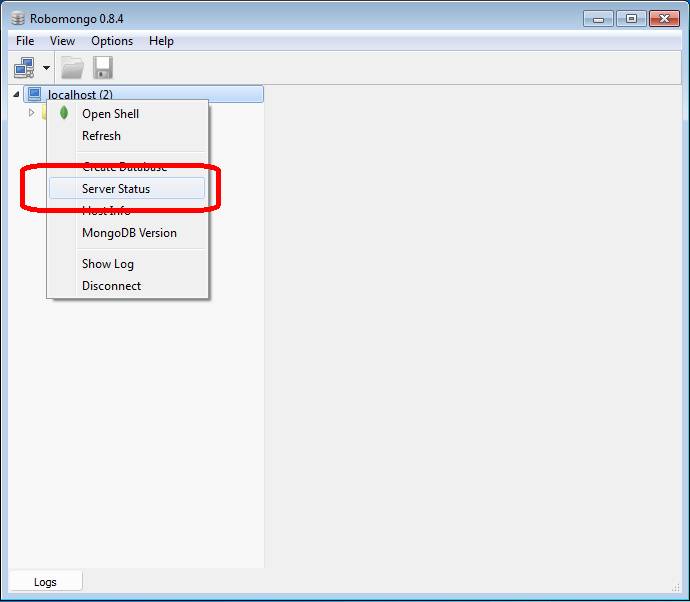Open the Options menu
690x602 pixels.
112,41
